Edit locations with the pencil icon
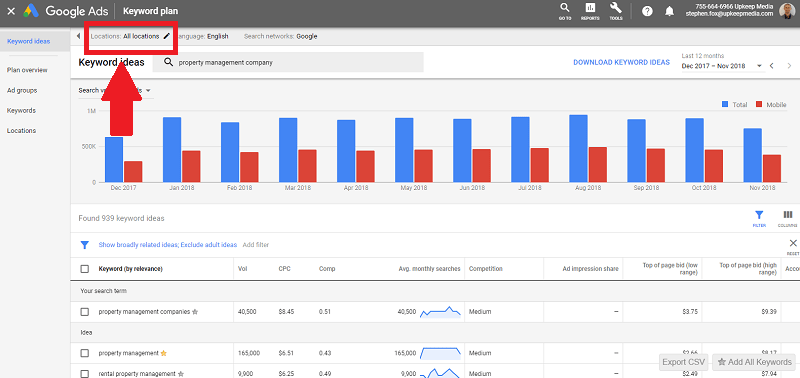Screen dimensions: 800x378 tap(166, 36)
